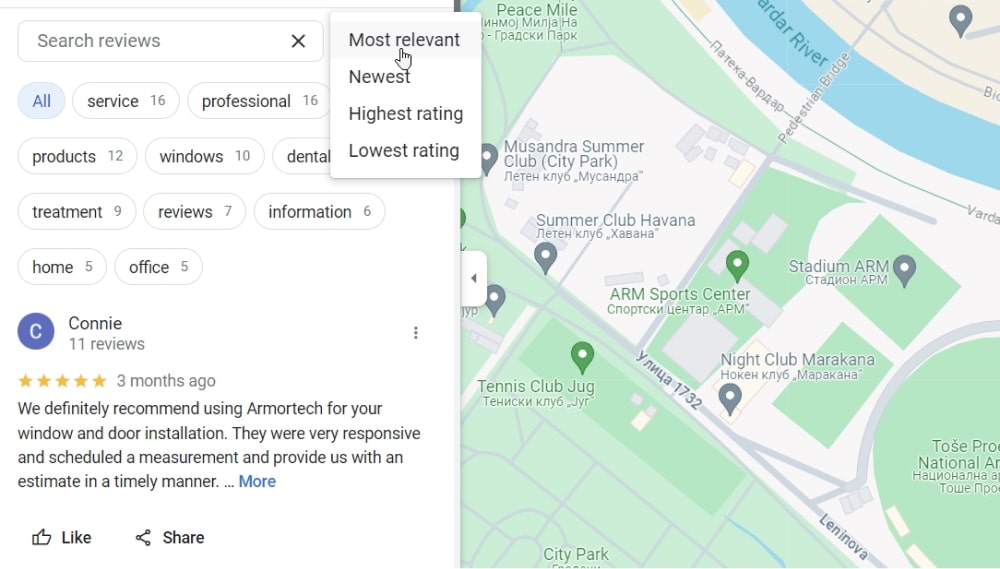Expand review text with More link
The width and height of the screenshot is (1000, 569).
257,481
